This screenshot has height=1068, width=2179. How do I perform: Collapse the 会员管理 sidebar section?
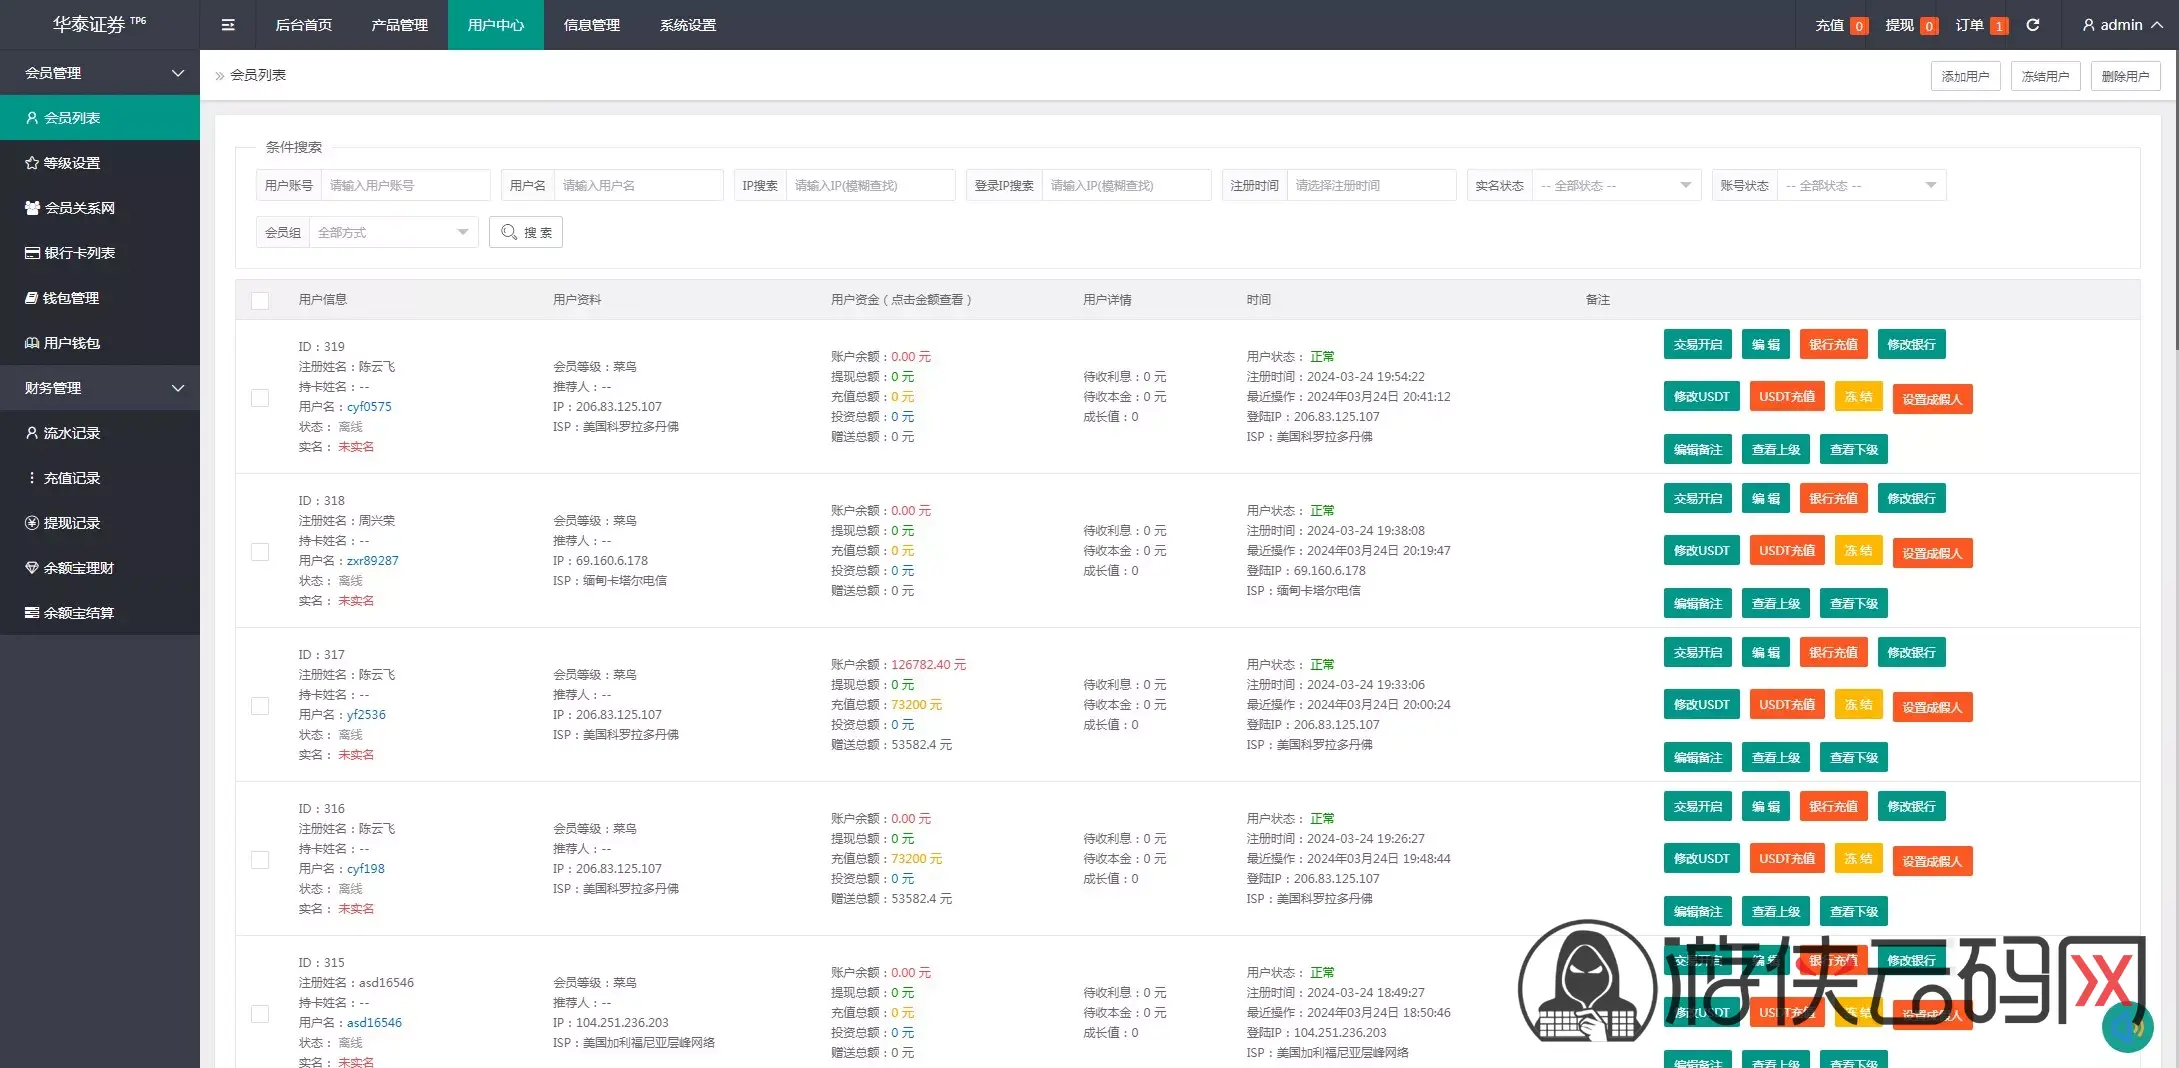coord(100,73)
